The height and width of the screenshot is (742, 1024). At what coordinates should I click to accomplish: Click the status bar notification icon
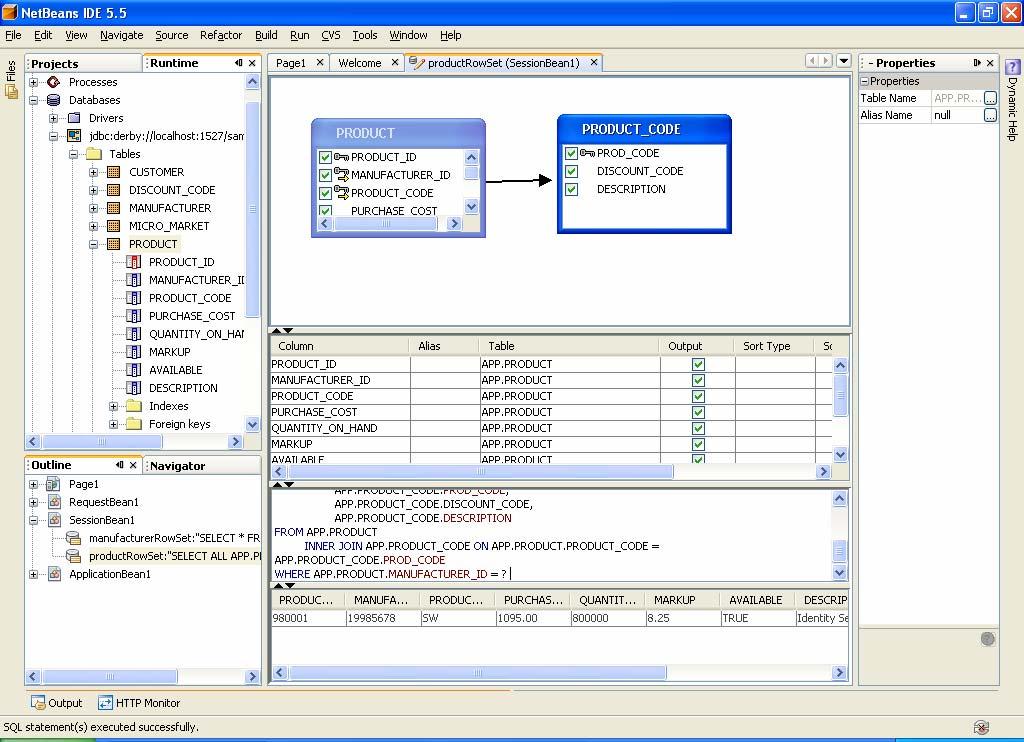click(981, 727)
